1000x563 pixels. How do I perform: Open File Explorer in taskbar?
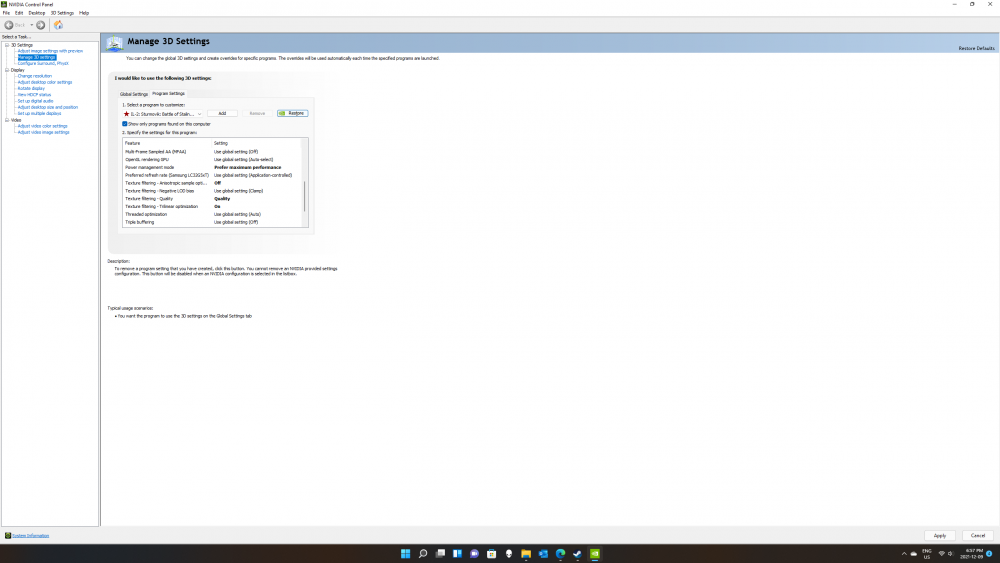[x=526, y=553]
